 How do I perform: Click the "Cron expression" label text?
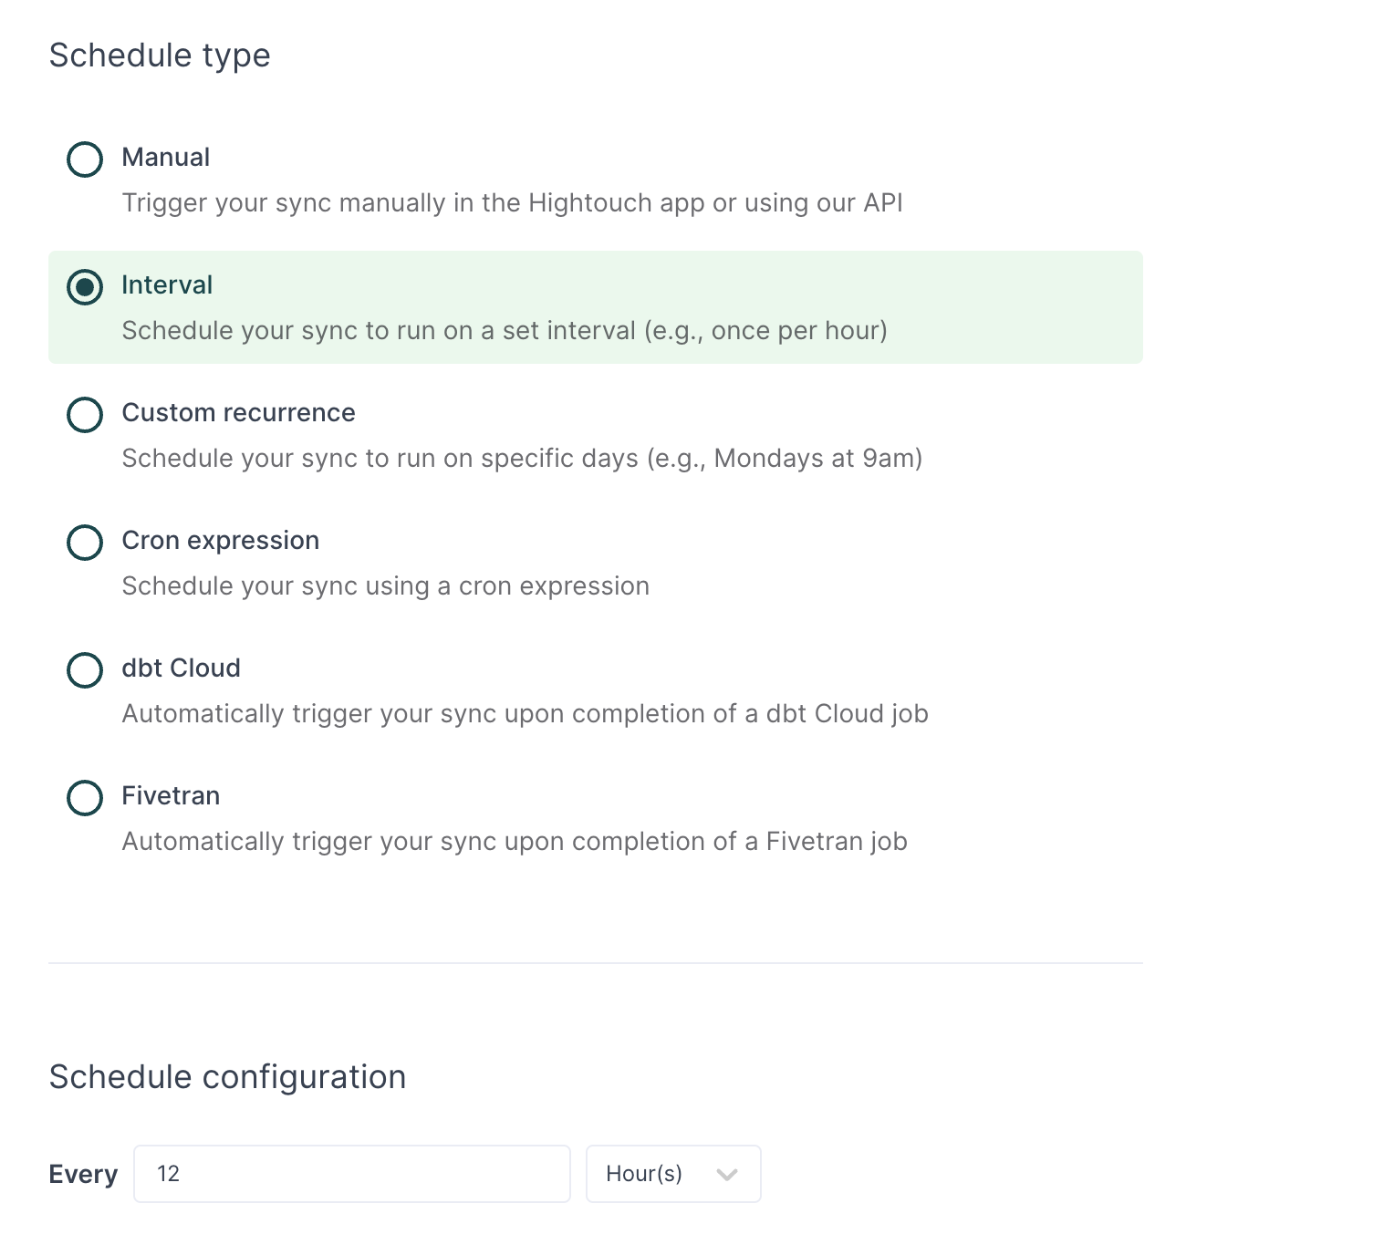(220, 541)
